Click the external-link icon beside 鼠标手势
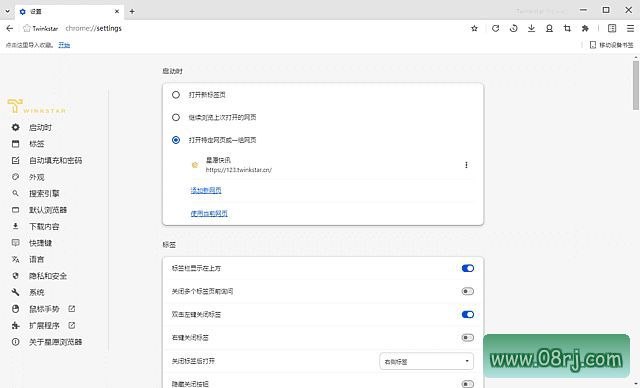The width and height of the screenshot is (640, 388). pos(72,309)
